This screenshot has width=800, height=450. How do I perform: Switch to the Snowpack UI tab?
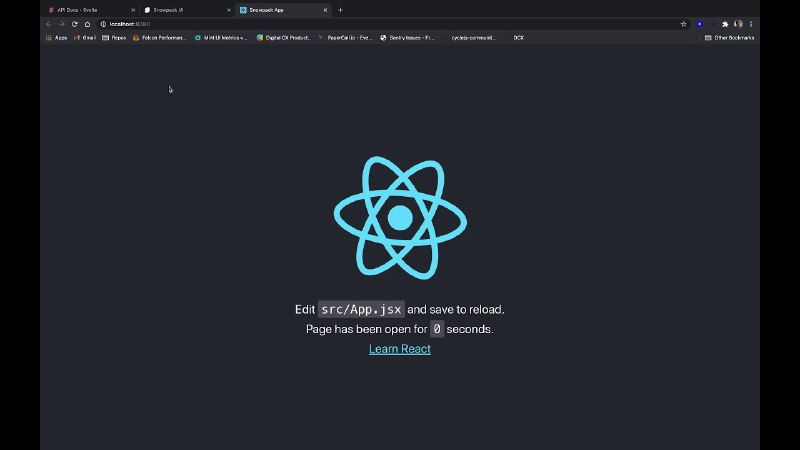[x=185, y=10]
